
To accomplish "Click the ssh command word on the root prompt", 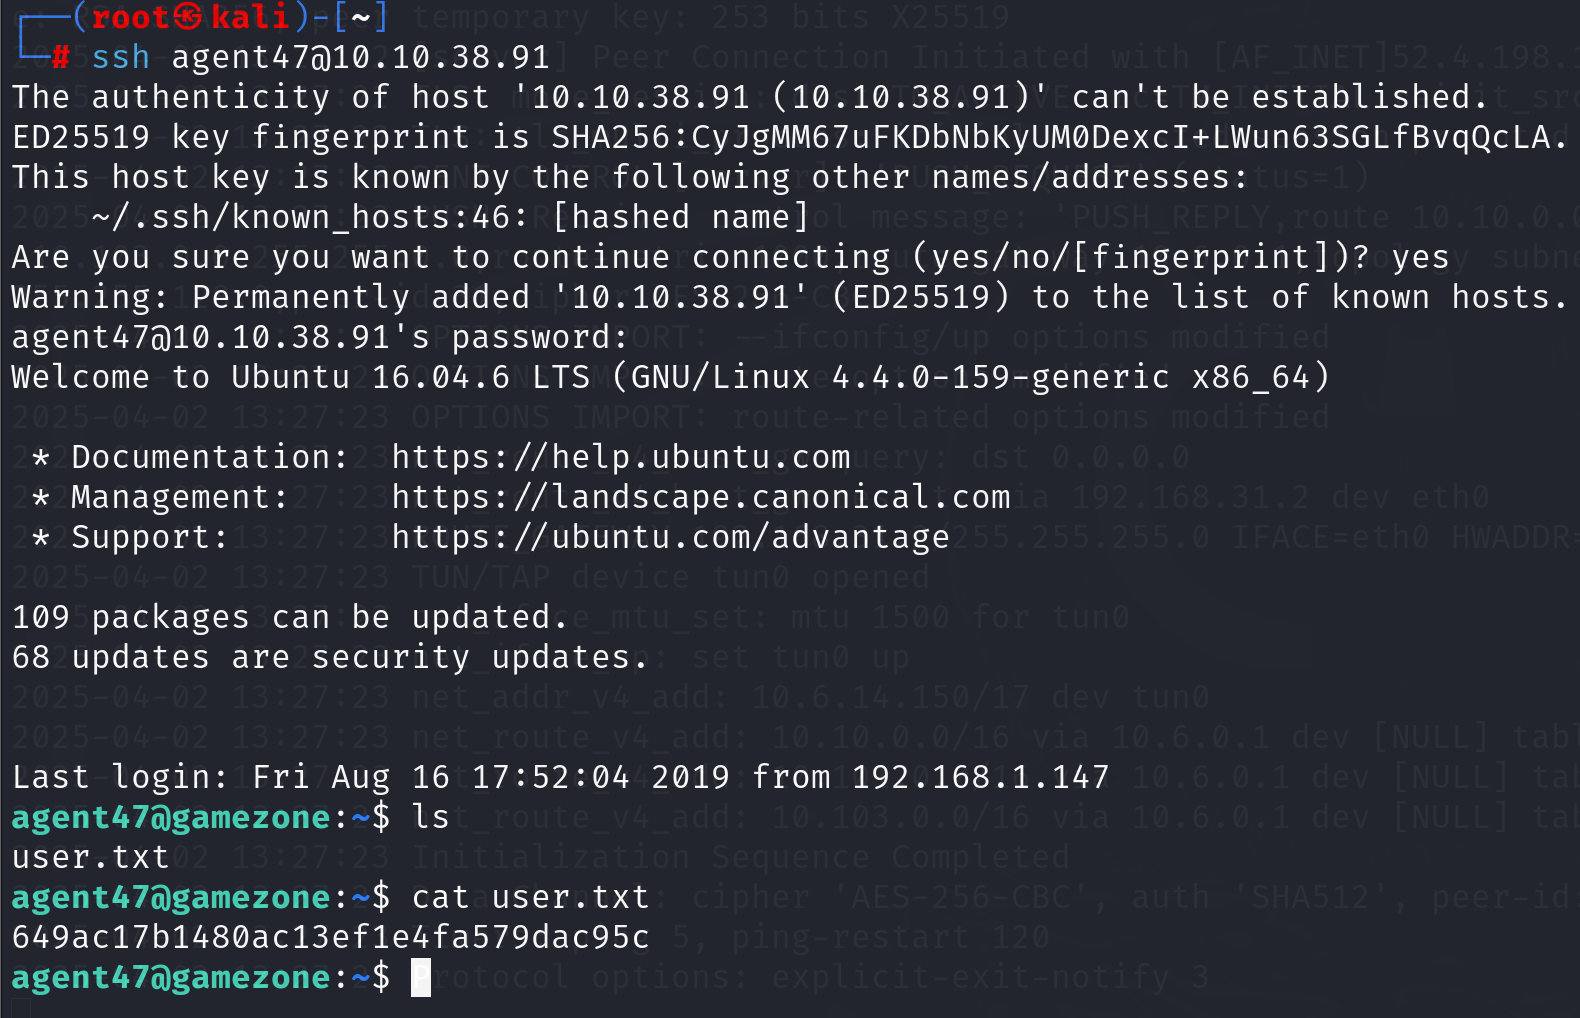I will 120,57.
